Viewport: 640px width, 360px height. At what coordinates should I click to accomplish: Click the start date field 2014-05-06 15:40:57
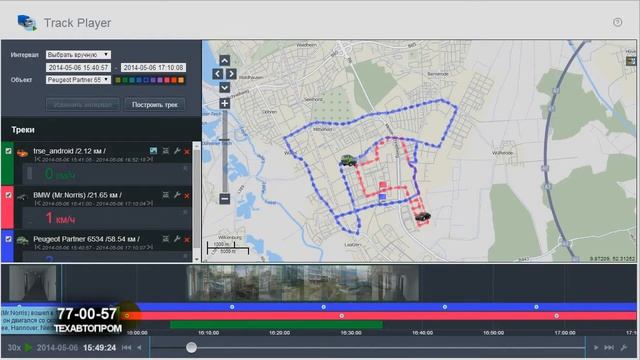pos(78,67)
